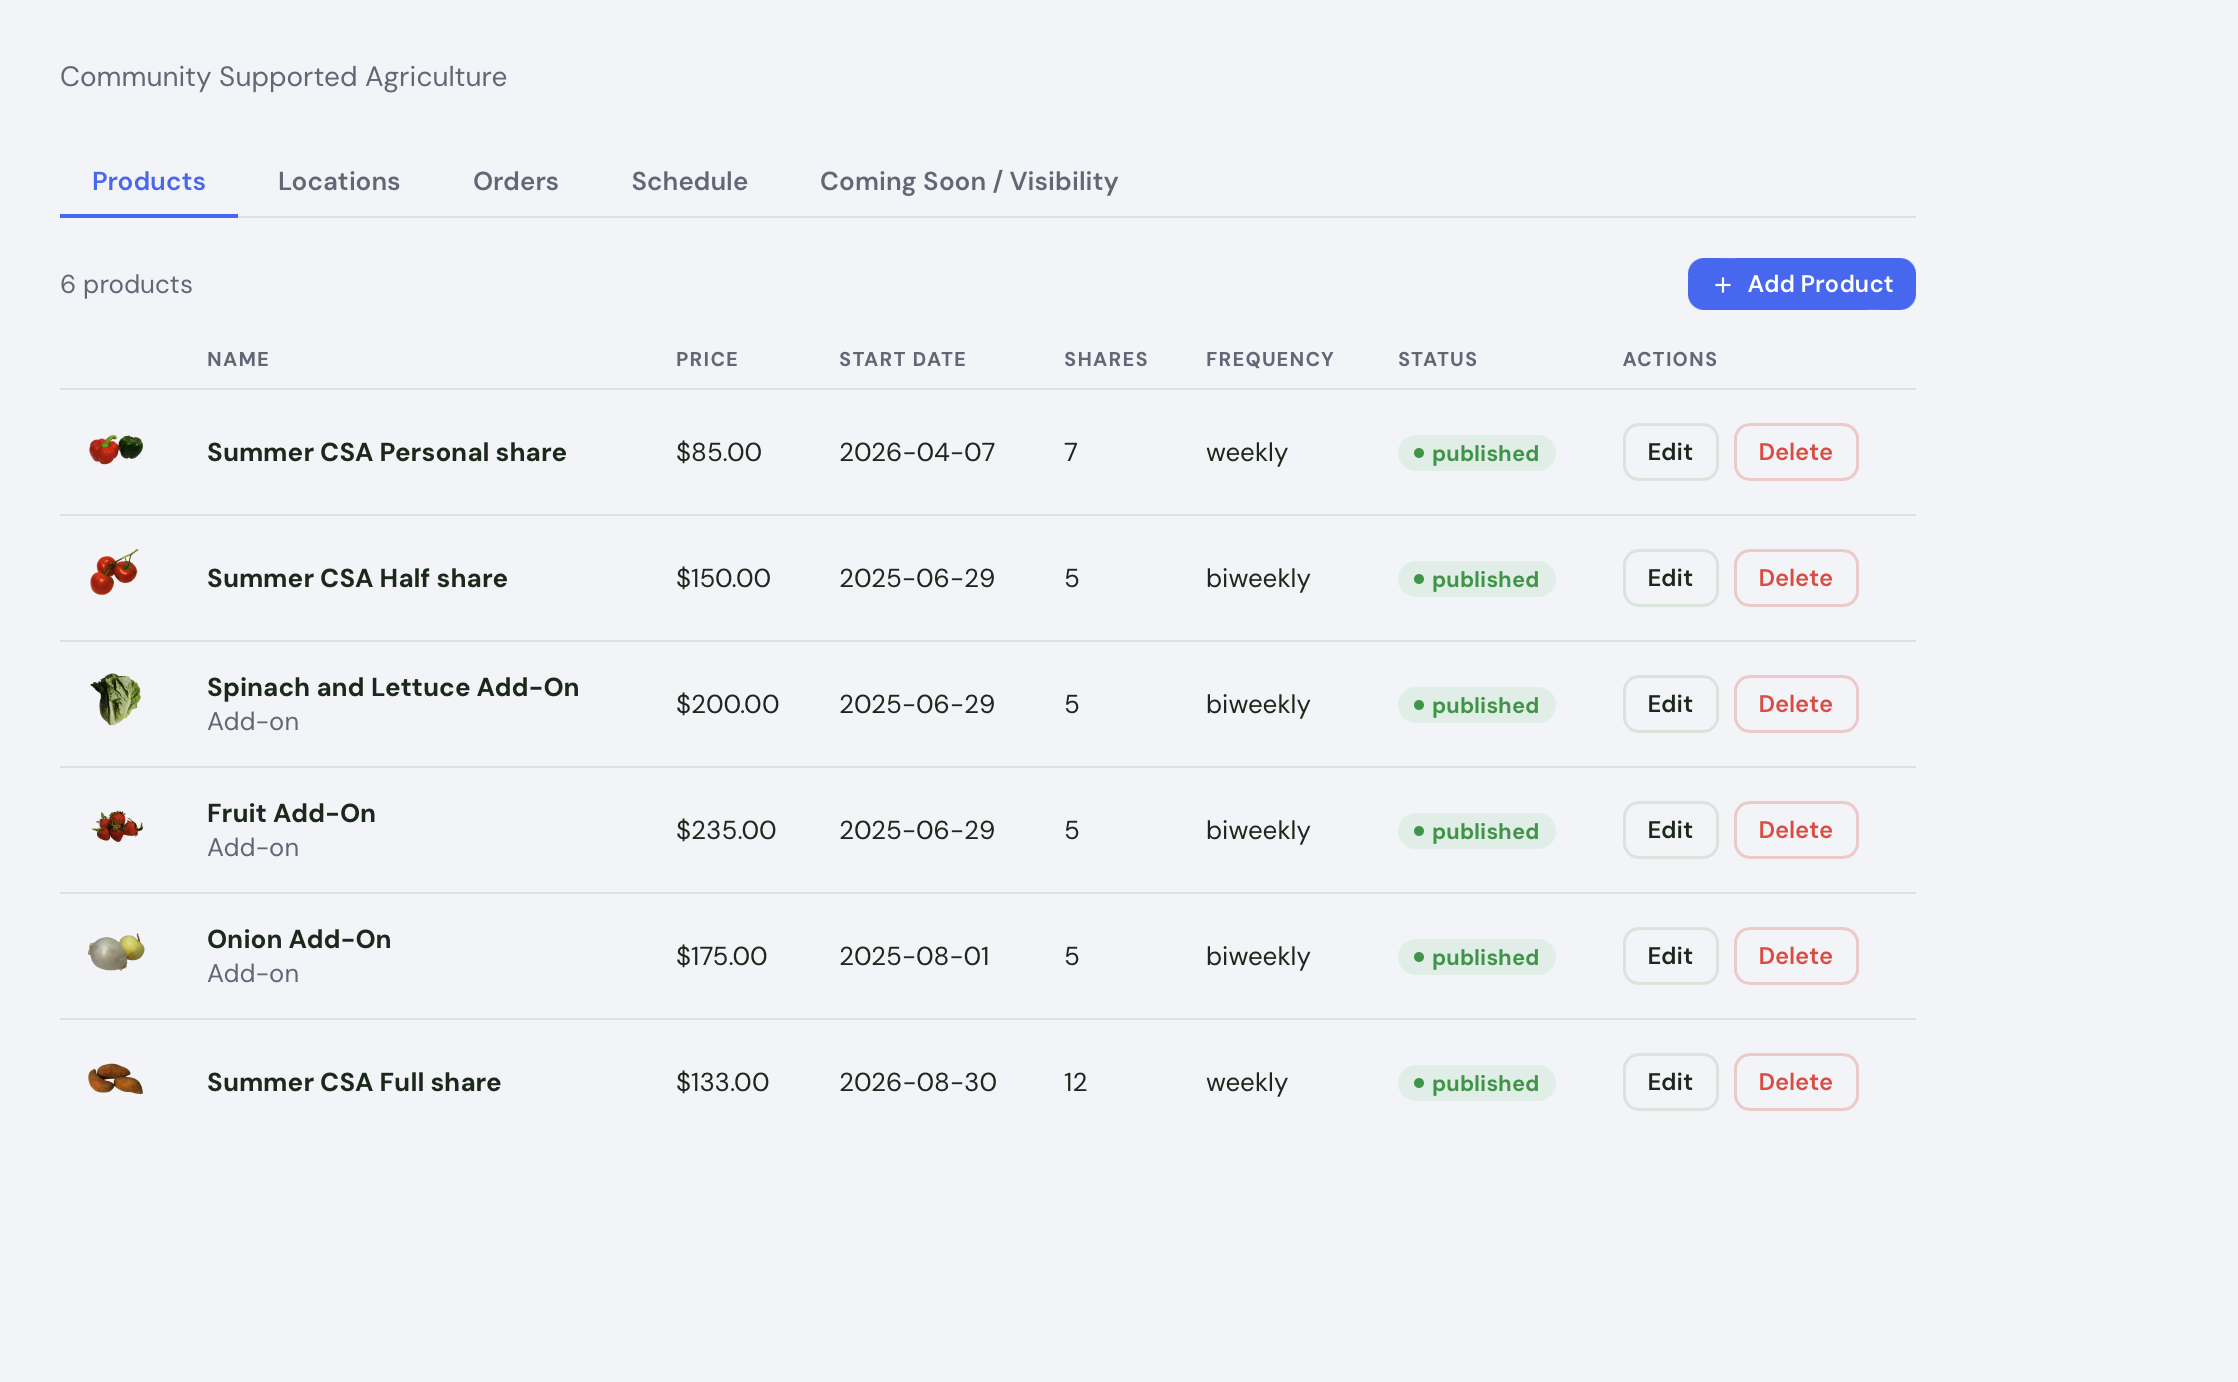Delete Summer CSA Full share
Image resolution: width=2238 pixels, height=1382 pixels.
pyautogui.click(x=1796, y=1082)
